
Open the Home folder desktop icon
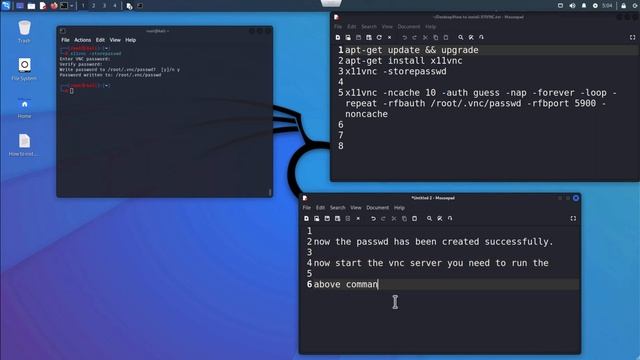point(24,107)
